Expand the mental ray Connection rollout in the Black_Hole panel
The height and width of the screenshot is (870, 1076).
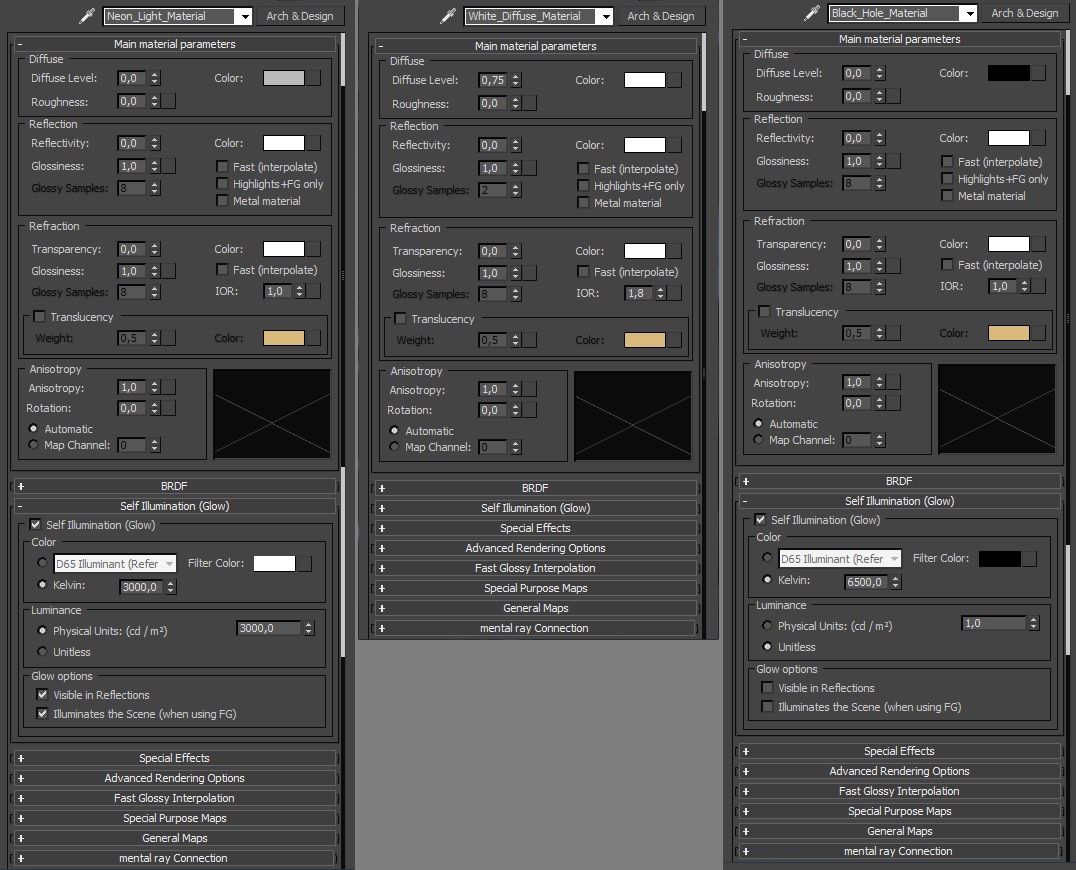899,851
